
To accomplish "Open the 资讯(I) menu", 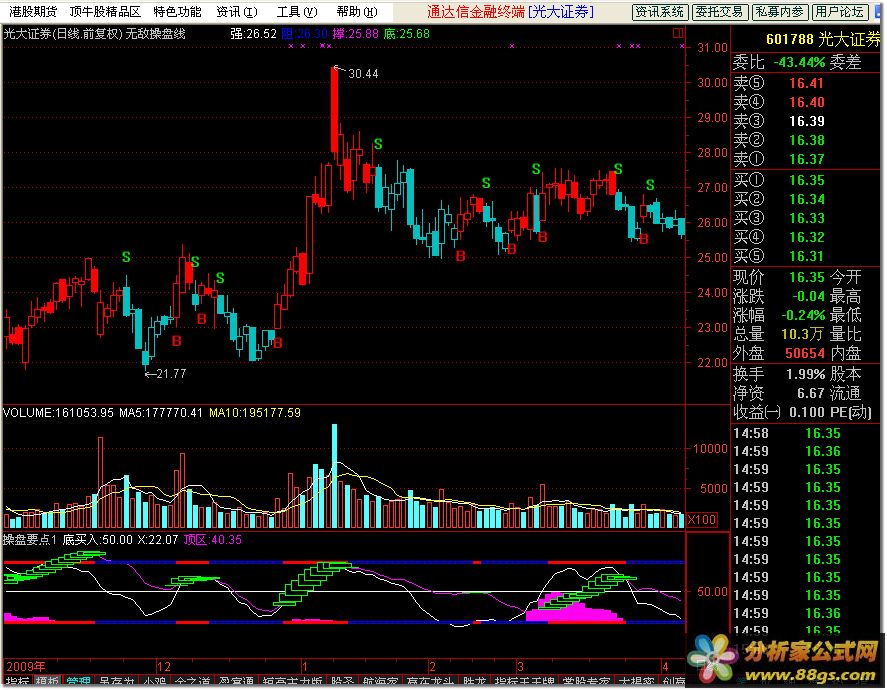I will pos(237,11).
